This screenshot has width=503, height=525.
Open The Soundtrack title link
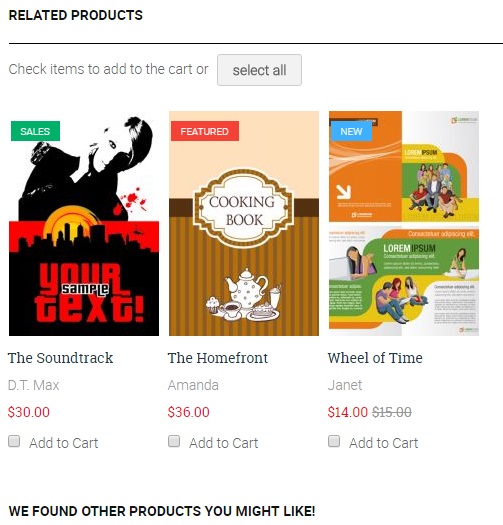(61, 358)
